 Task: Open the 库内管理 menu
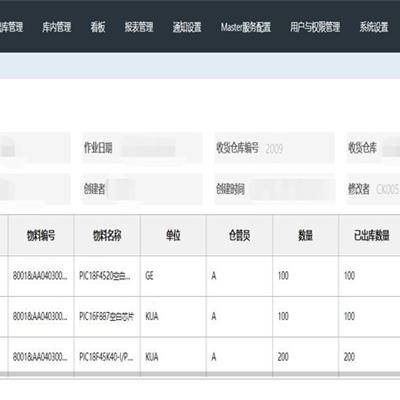[56, 27]
